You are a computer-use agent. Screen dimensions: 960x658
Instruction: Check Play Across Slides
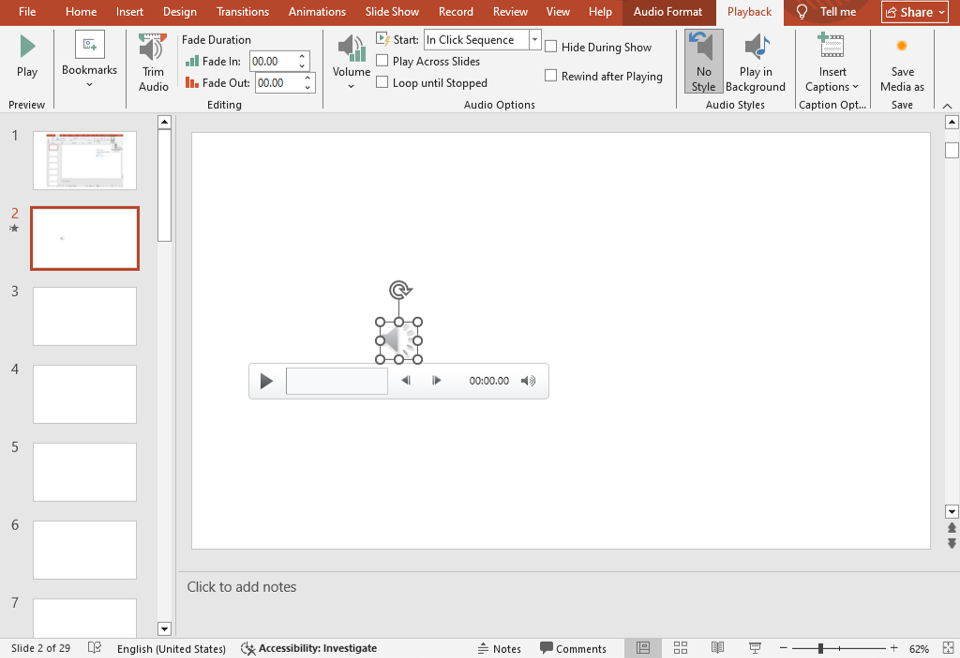click(382, 61)
